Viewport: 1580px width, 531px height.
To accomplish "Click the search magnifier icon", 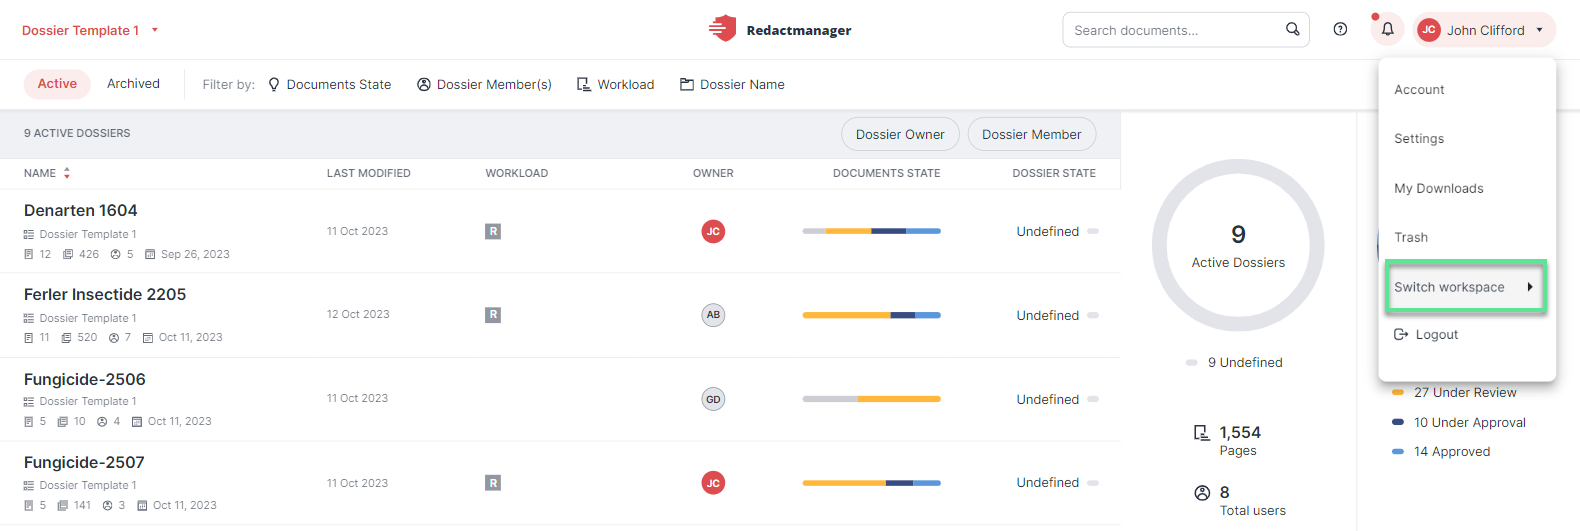I will click(1293, 29).
